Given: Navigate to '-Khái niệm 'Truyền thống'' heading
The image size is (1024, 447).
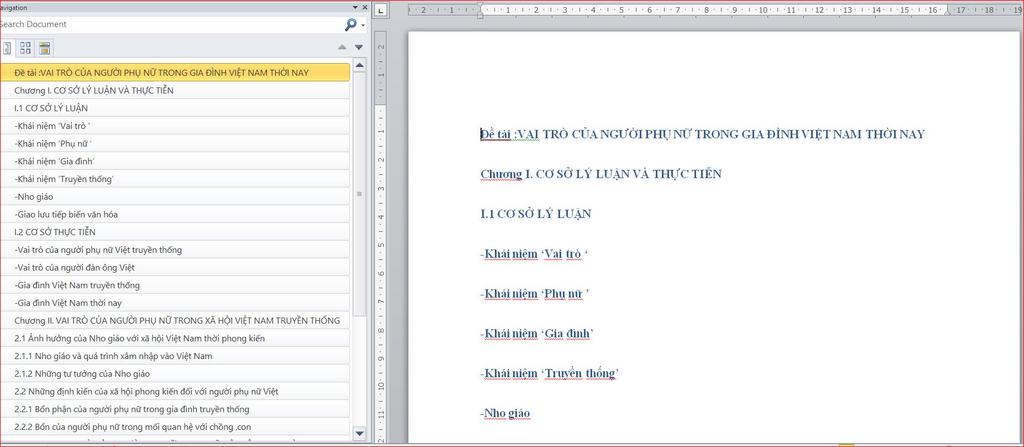Looking at the screenshot, I should click(175, 178).
